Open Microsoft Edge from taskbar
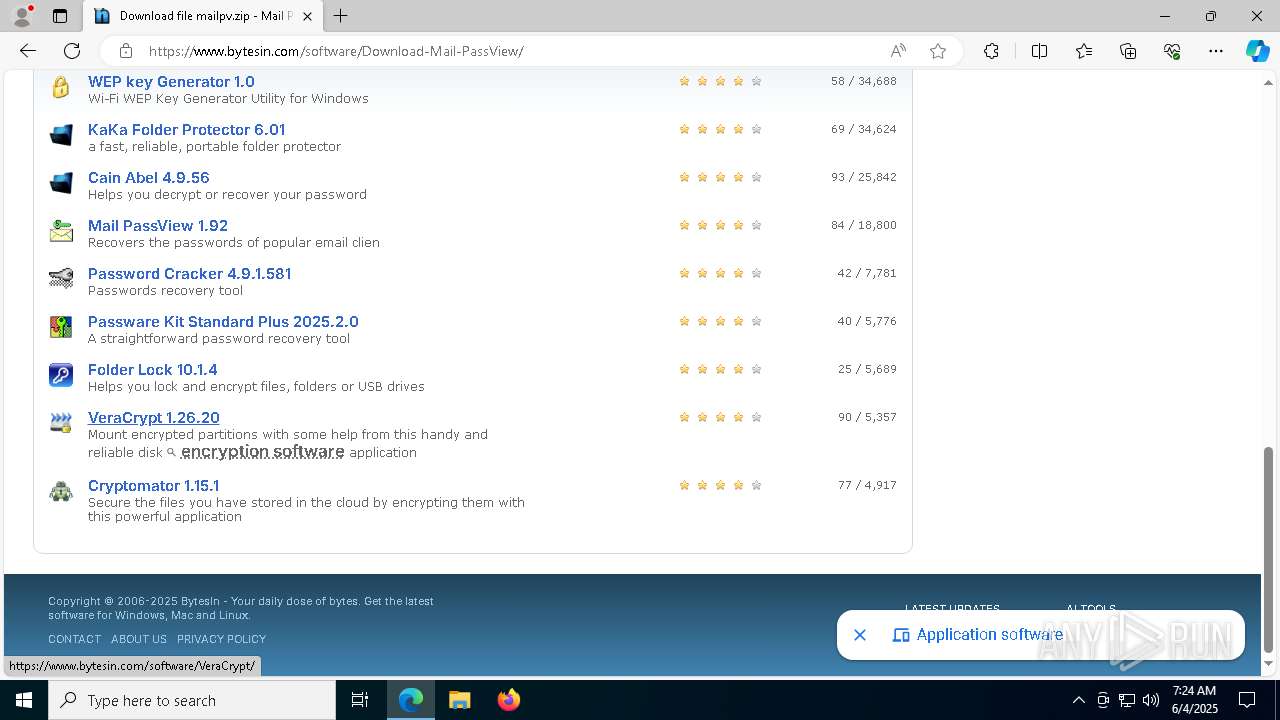 pos(411,700)
